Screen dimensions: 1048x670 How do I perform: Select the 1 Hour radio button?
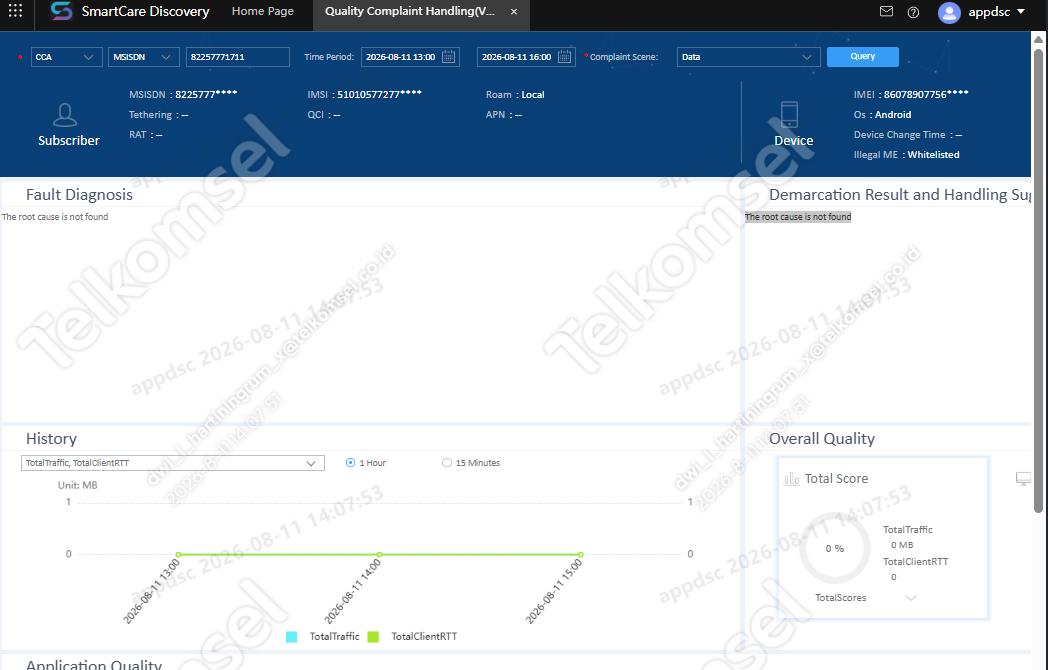(350, 463)
